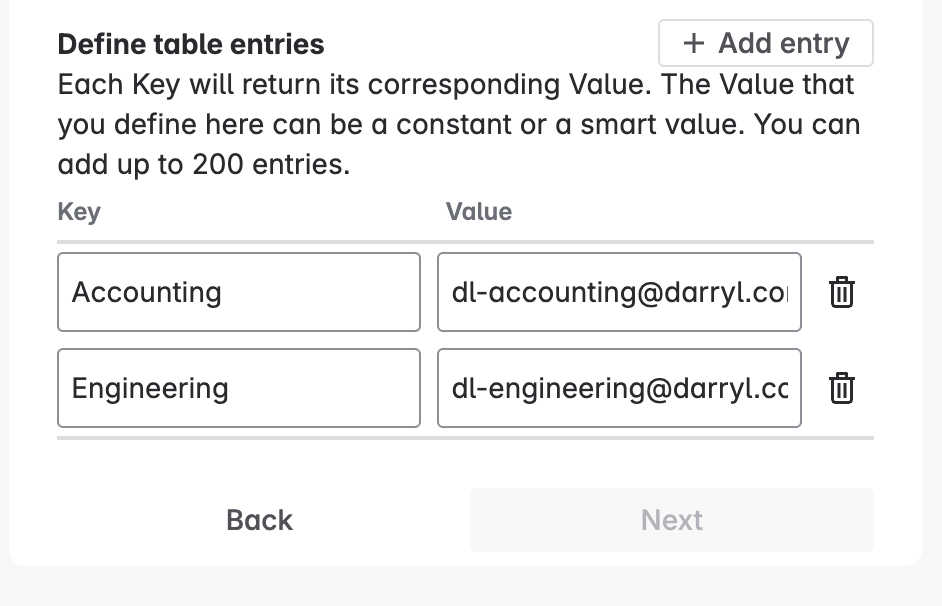Click the plus icon beside Add entry
Screen dimensions: 942x606
[693, 43]
